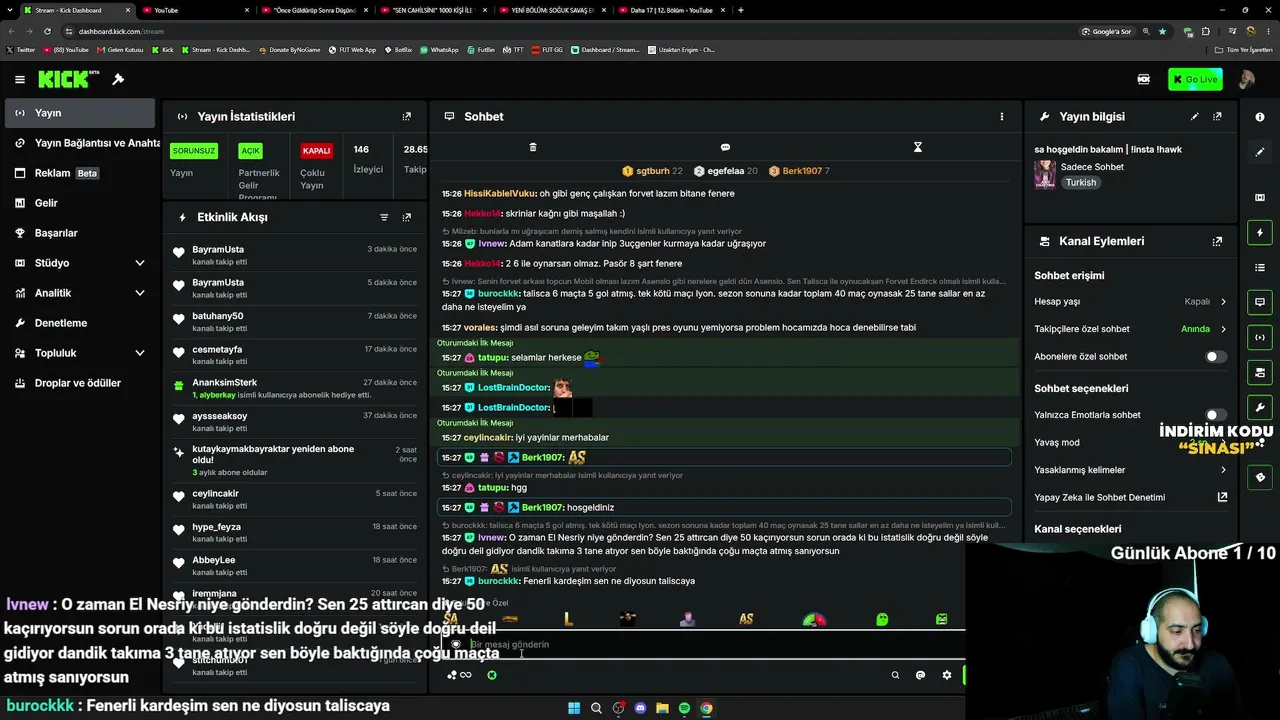
Task: Click the Sadece Sohbet category thumbnail
Action: 1045,175
